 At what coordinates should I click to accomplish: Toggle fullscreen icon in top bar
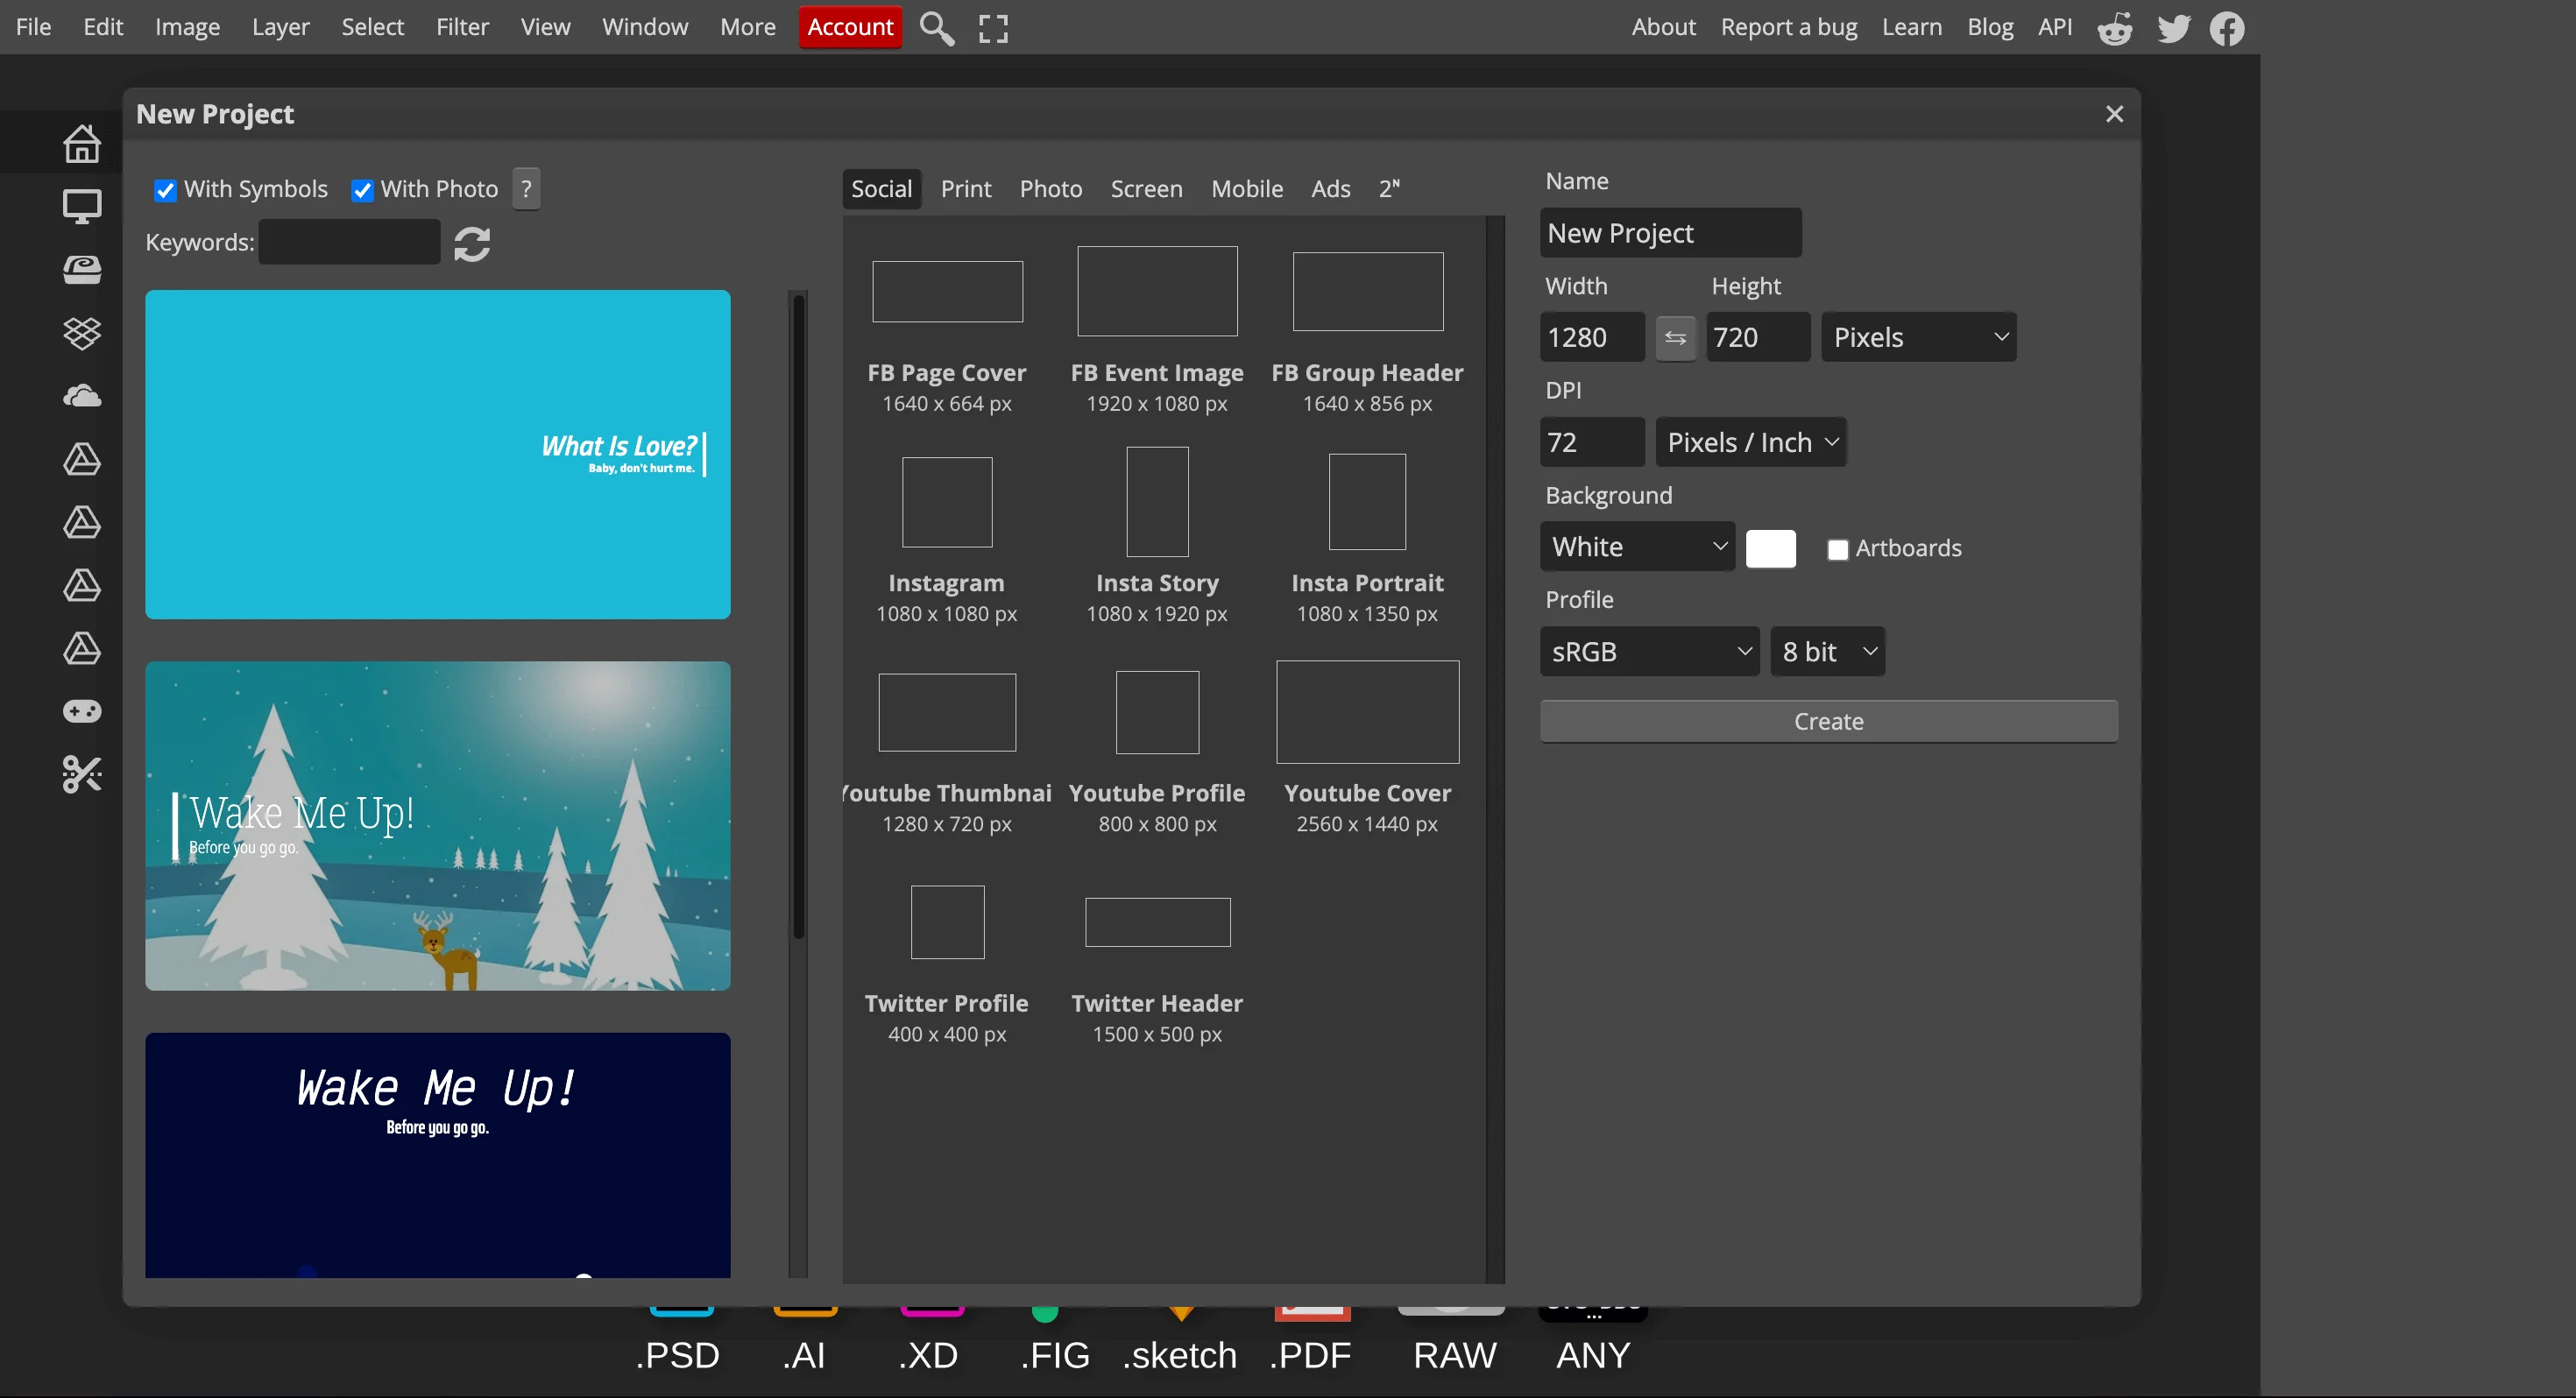[x=992, y=28]
